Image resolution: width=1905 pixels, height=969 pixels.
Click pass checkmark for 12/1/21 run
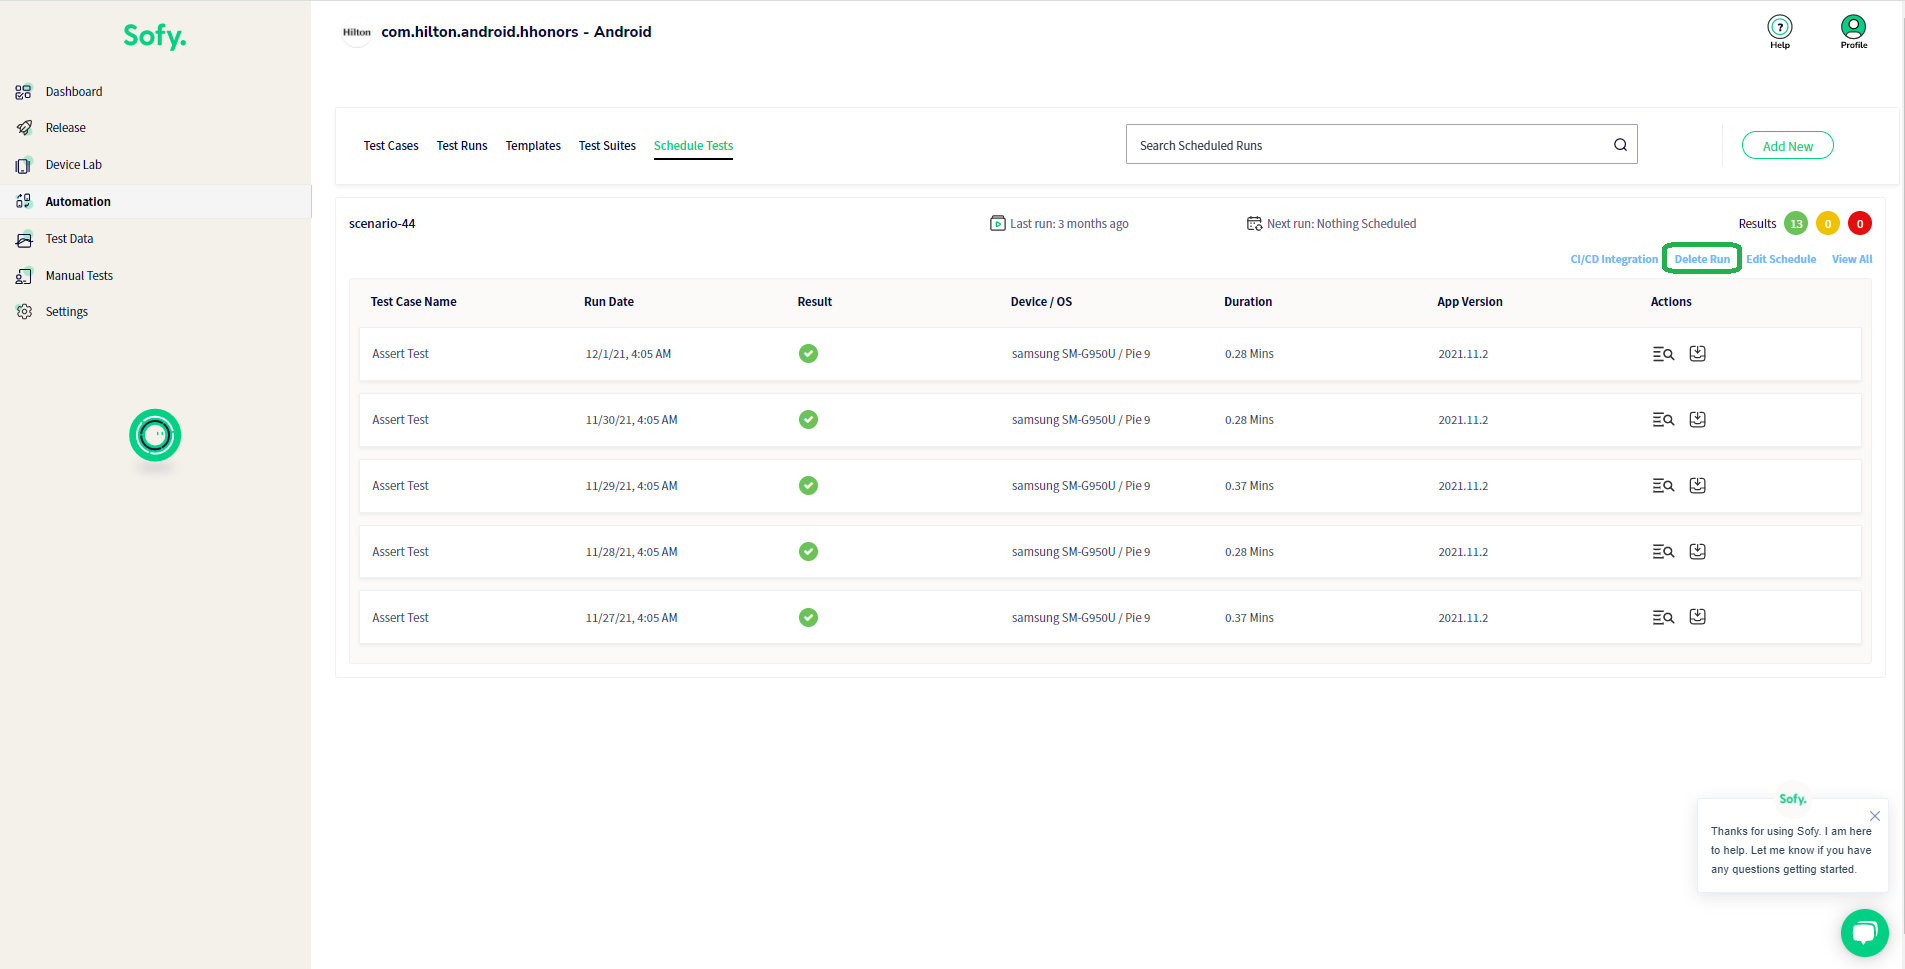coord(808,354)
